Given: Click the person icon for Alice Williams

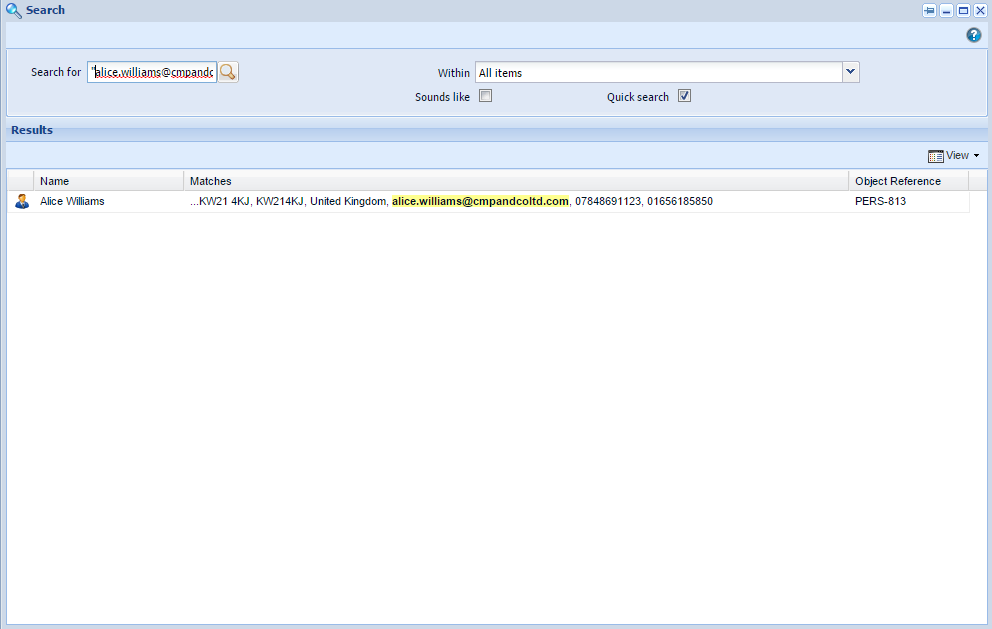Looking at the screenshot, I should [x=22, y=201].
